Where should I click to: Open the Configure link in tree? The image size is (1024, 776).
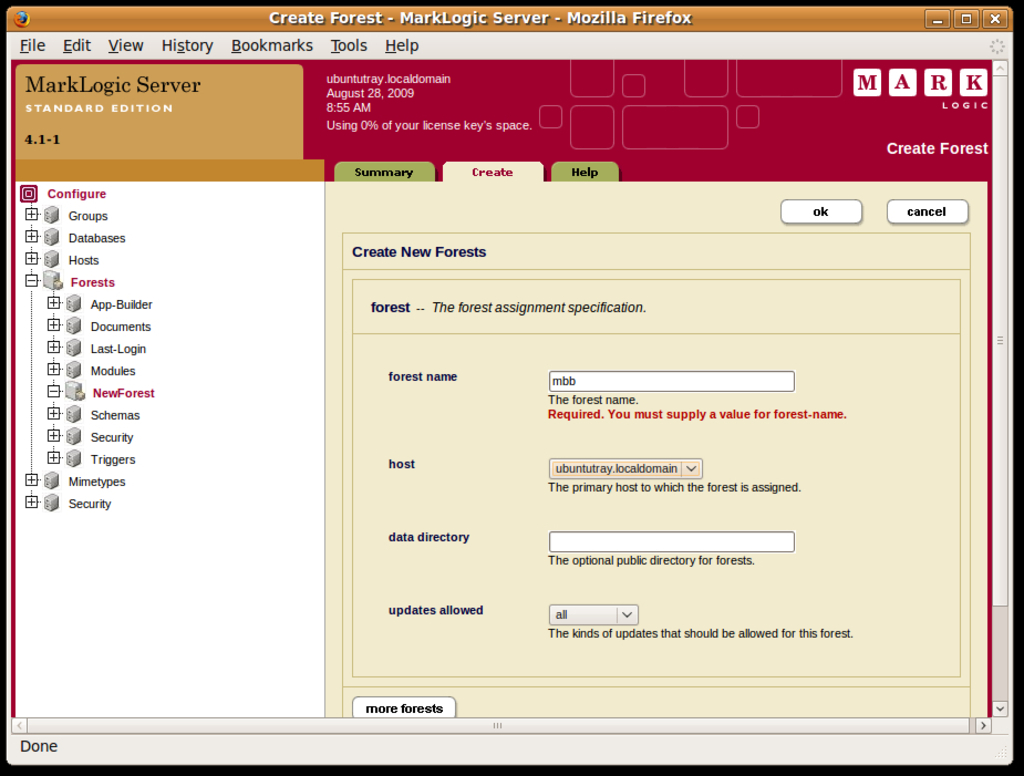(76, 194)
